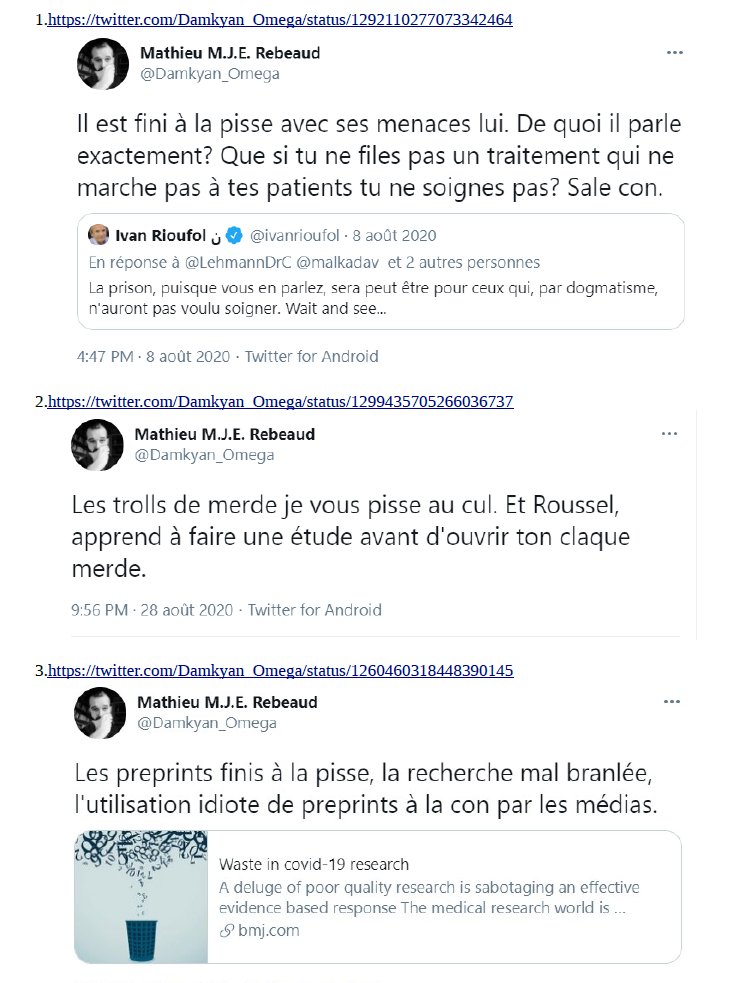Click the blue verified badge beside Ivan Rioufol
Viewport: 741px width, 983px height.
click(x=233, y=236)
